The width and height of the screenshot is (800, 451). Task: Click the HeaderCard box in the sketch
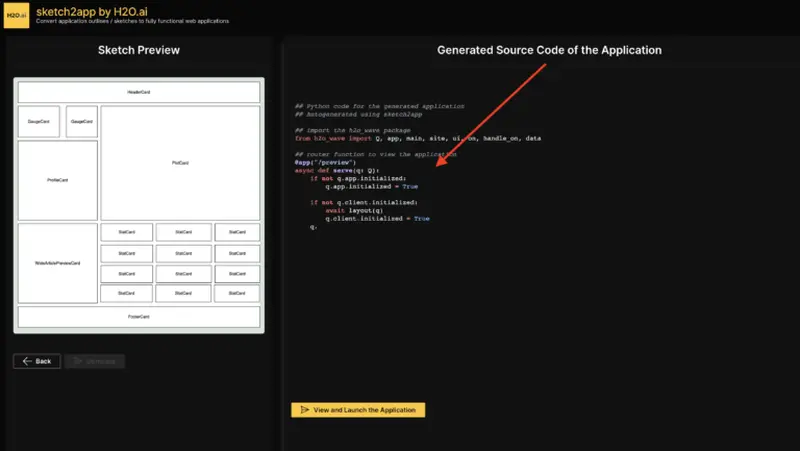click(x=139, y=92)
